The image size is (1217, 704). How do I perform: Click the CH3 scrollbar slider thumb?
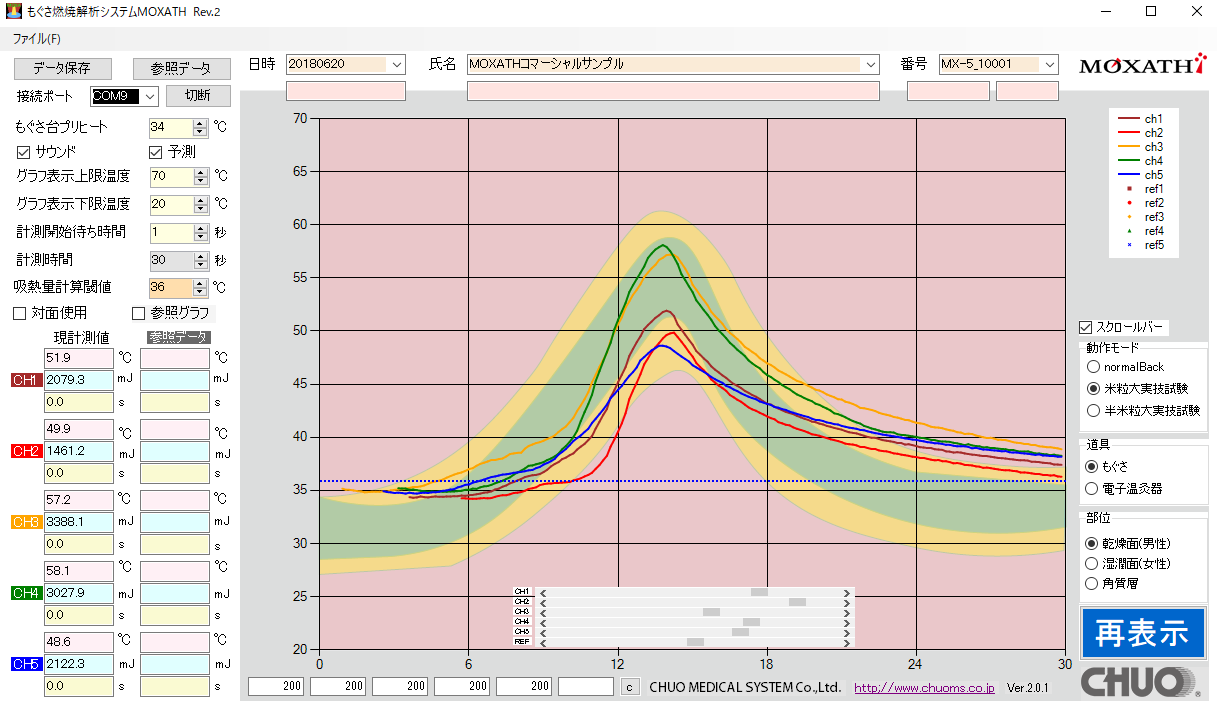[x=711, y=612]
